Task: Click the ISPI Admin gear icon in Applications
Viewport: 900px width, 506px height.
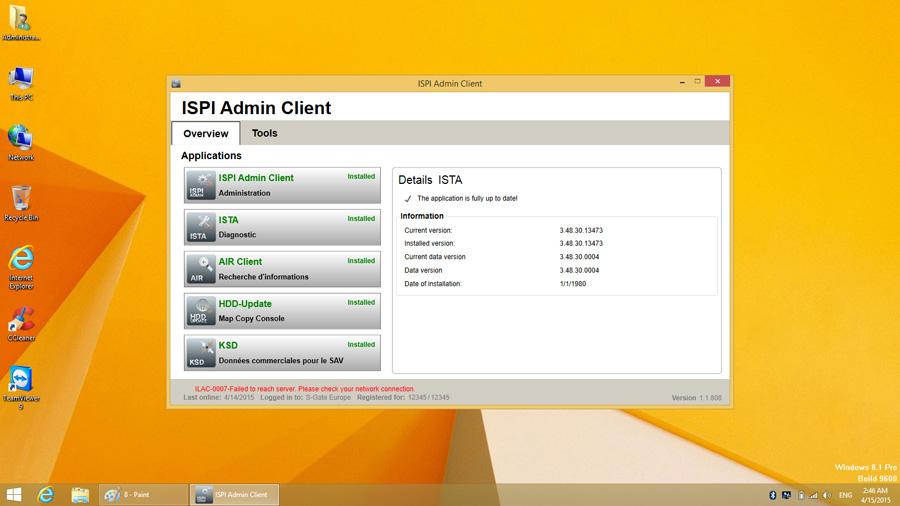Action: point(200,185)
